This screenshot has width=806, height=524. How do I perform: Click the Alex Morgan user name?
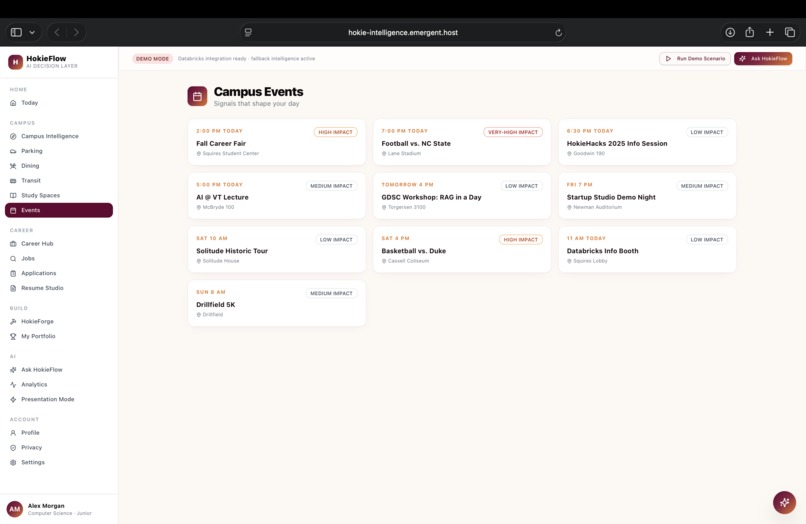(x=46, y=506)
